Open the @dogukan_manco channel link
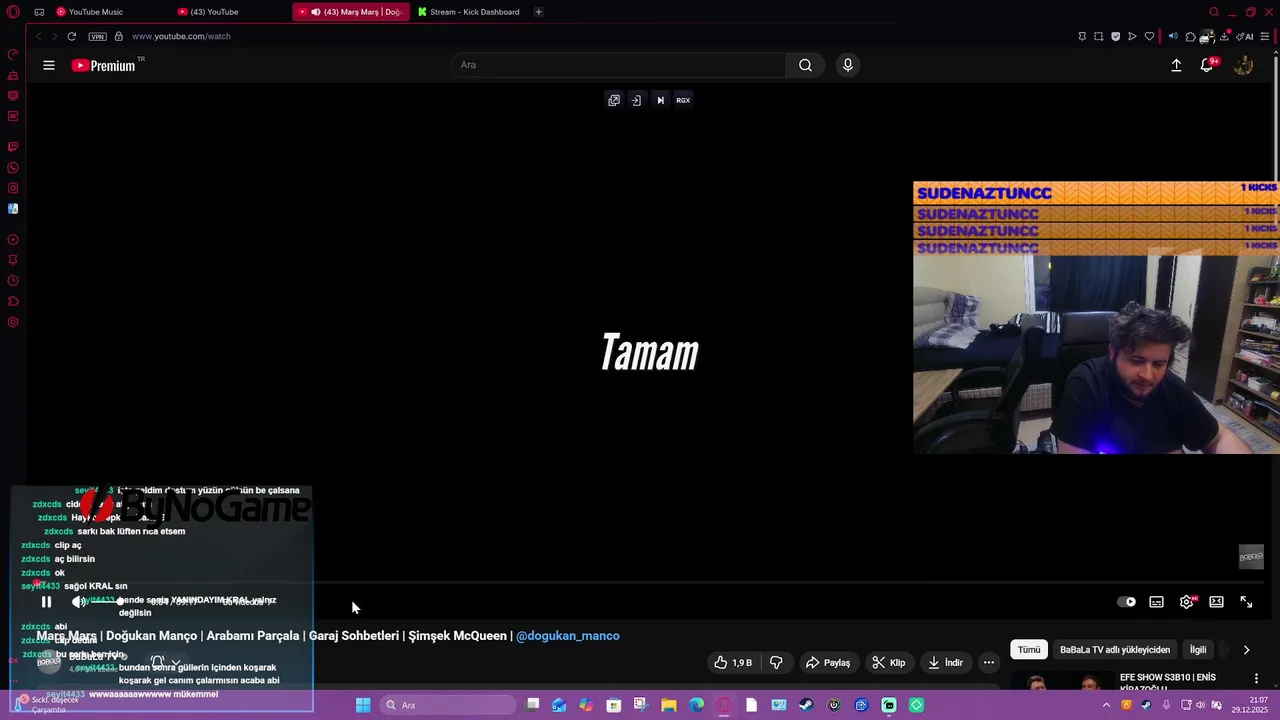 point(567,636)
